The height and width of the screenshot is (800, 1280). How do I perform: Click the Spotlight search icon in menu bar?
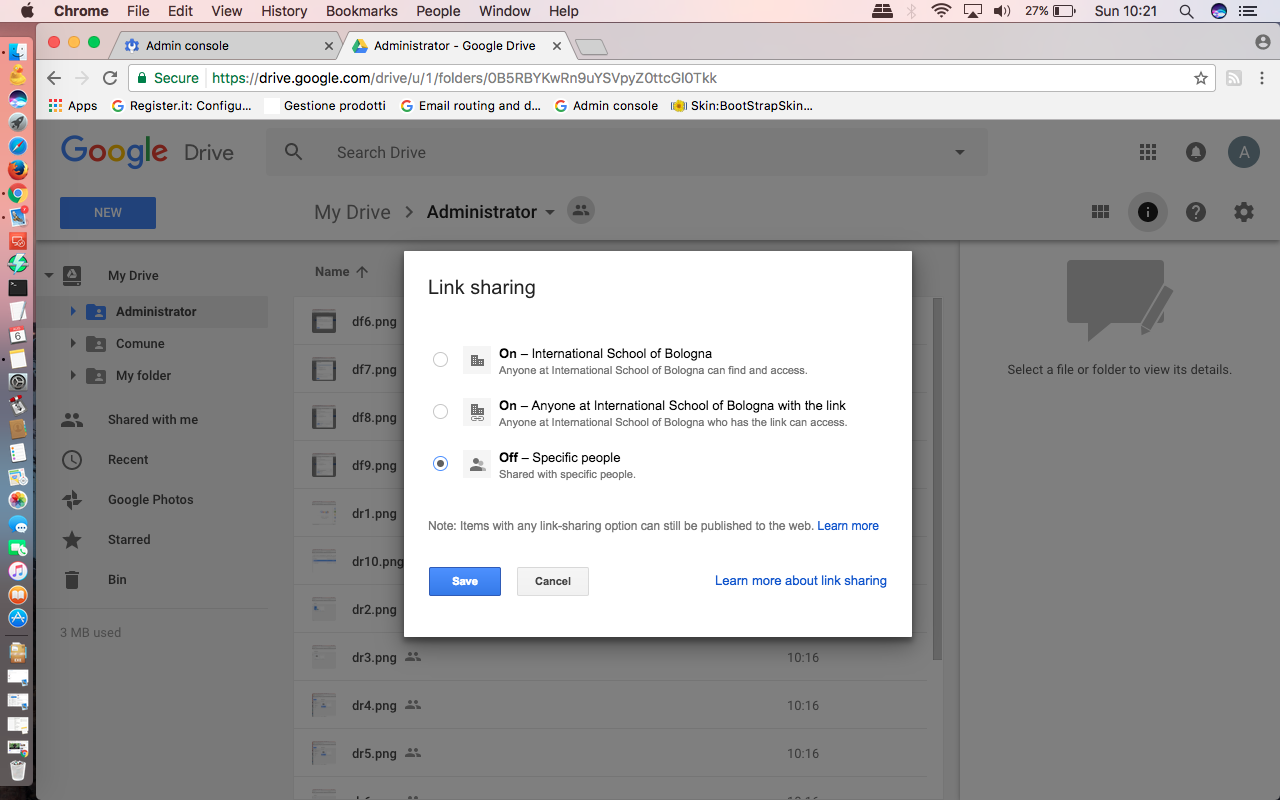[1186, 11]
